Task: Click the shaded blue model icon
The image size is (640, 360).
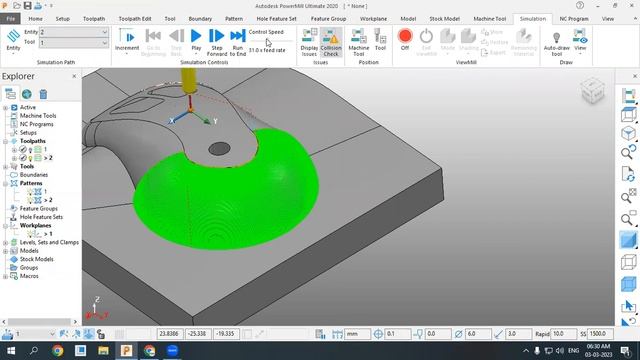Action: [x=629, y=240]
